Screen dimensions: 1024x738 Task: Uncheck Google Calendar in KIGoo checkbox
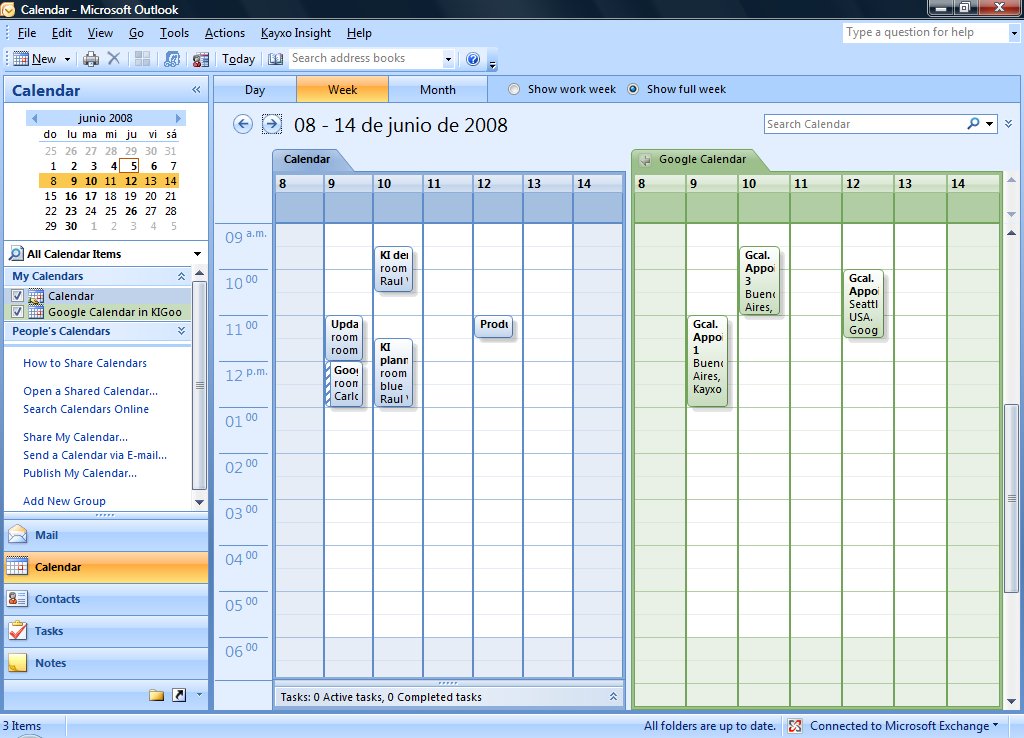coord(18,312)
